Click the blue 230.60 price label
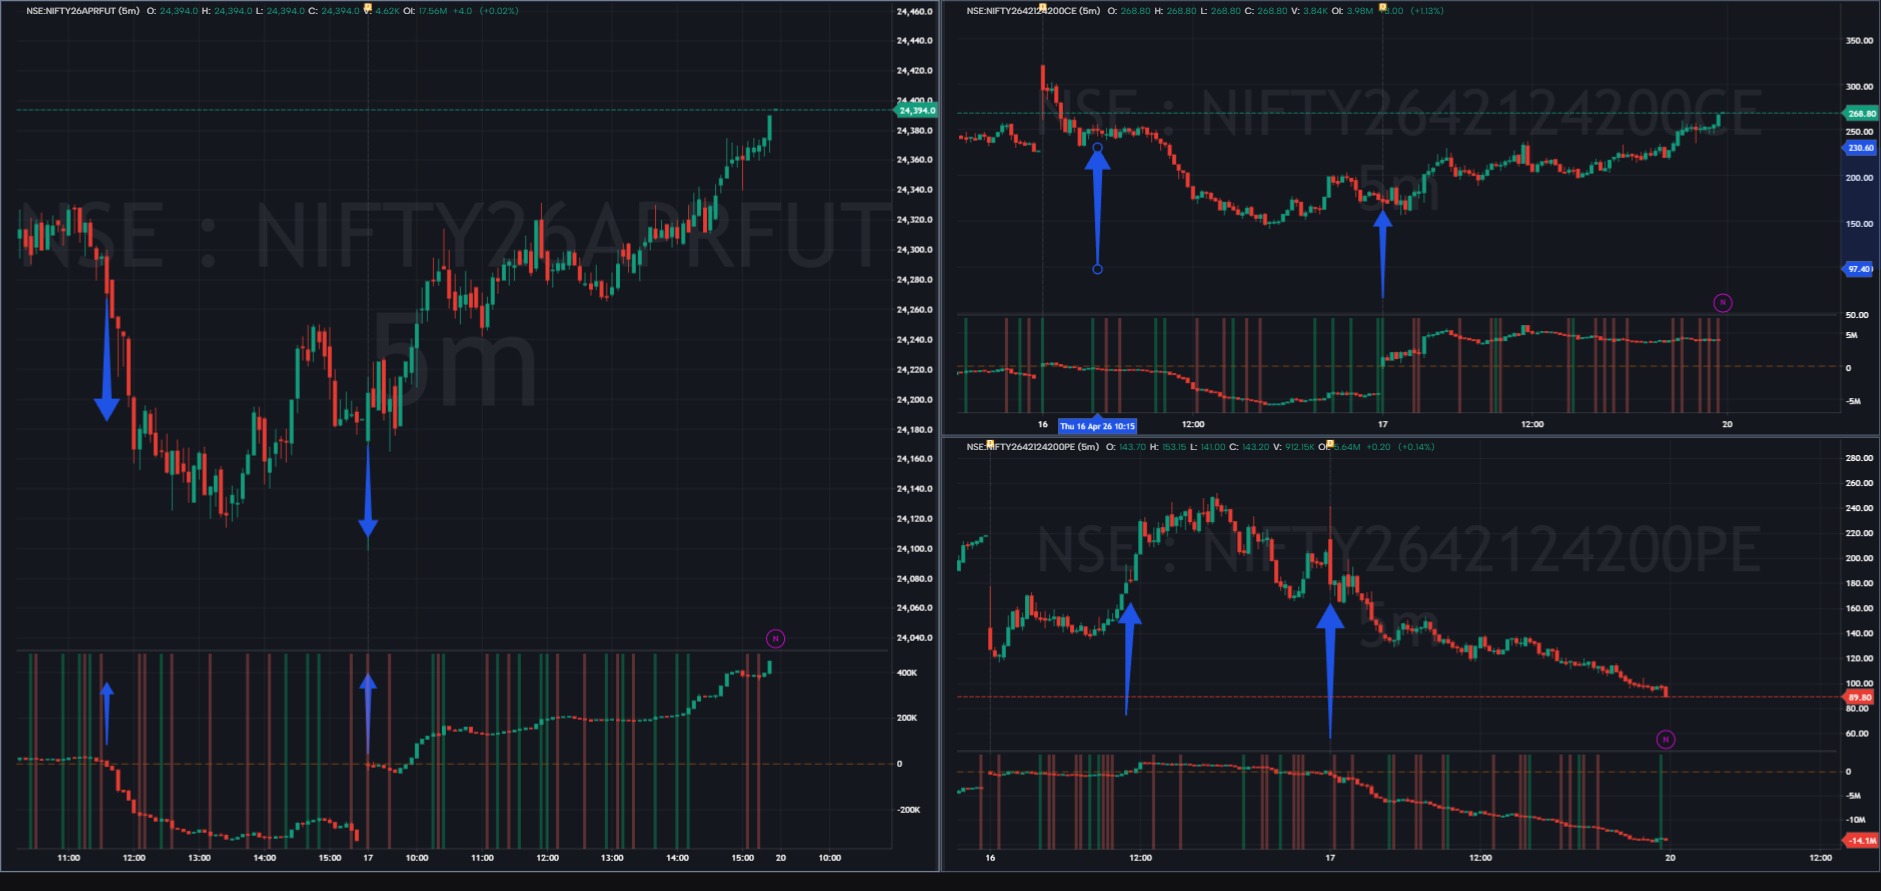The image size is (1881, 891). [x=1860, y=148]
